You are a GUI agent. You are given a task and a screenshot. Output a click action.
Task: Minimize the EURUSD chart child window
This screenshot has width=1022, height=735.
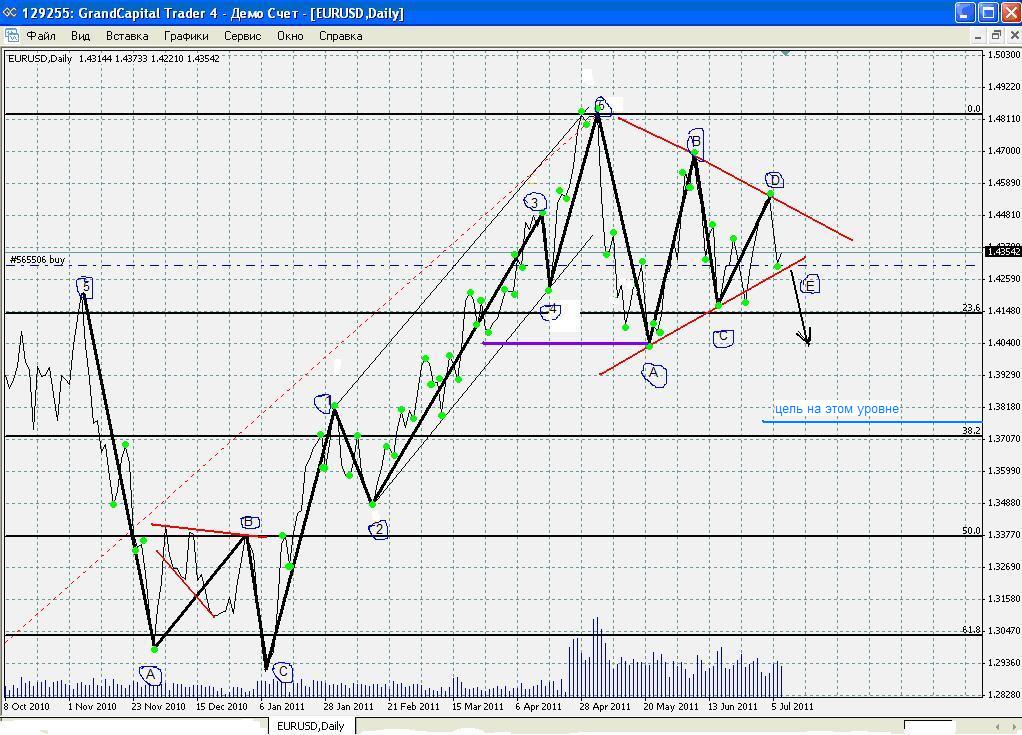tap(978, 36)
